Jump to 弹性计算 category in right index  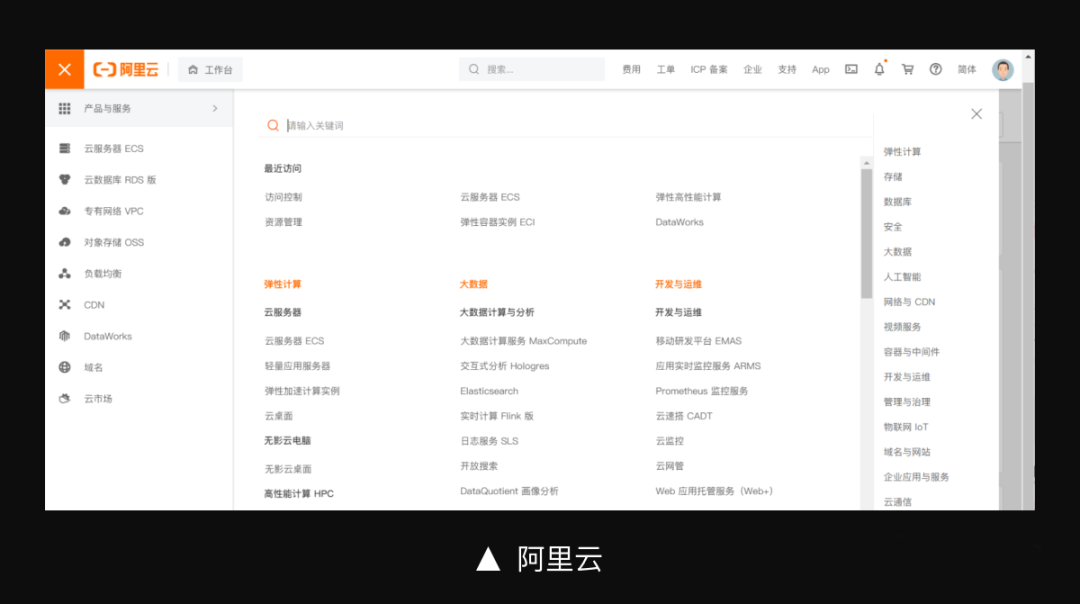pyautogui.click(x=902, y=152)
